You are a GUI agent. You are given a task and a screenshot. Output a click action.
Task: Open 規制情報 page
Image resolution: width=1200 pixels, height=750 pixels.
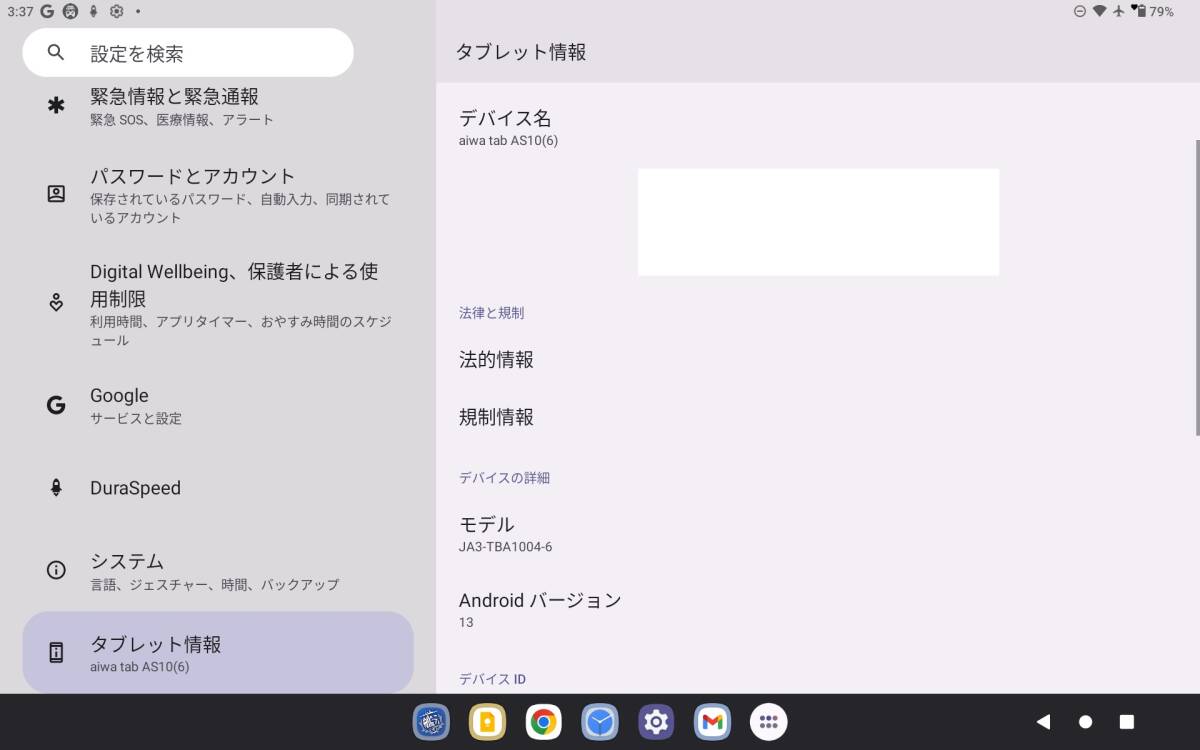[x=816, y=418]
